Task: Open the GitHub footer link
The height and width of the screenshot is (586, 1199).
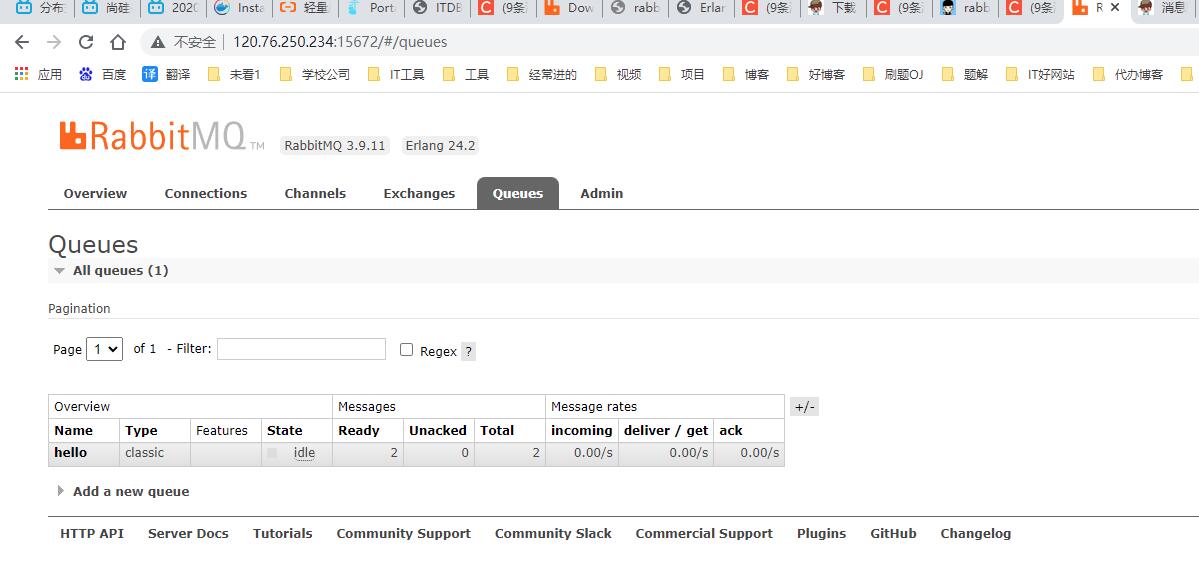Action: pyautogui.click(x=893, y=534)
